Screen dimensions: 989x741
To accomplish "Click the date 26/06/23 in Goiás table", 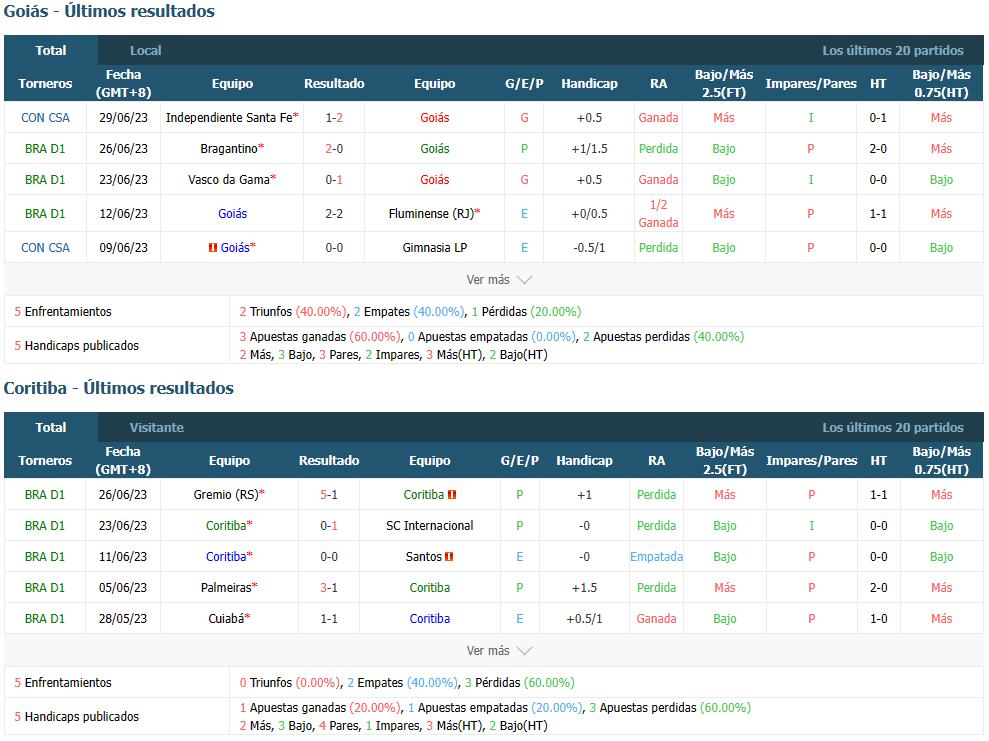I will tap(123, 149).
